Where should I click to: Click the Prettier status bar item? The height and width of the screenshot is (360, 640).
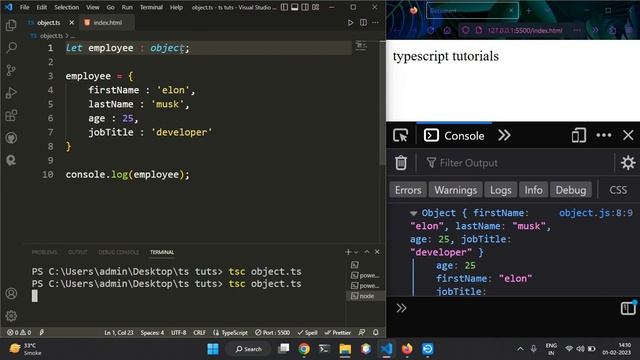coord(338,333)
